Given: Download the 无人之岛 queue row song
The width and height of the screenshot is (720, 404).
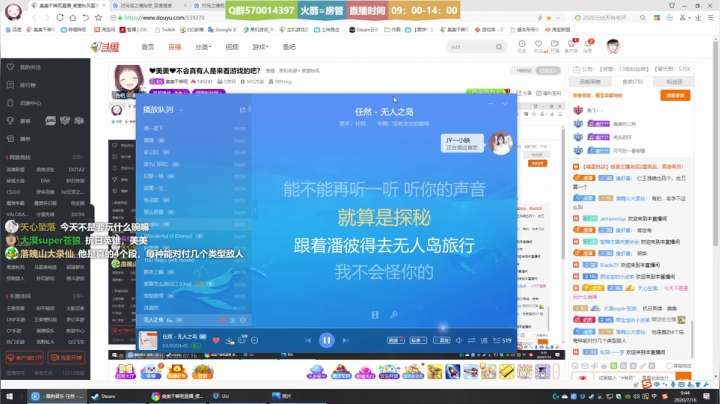Looking at the screenshot, I should (x=233, y=320).
